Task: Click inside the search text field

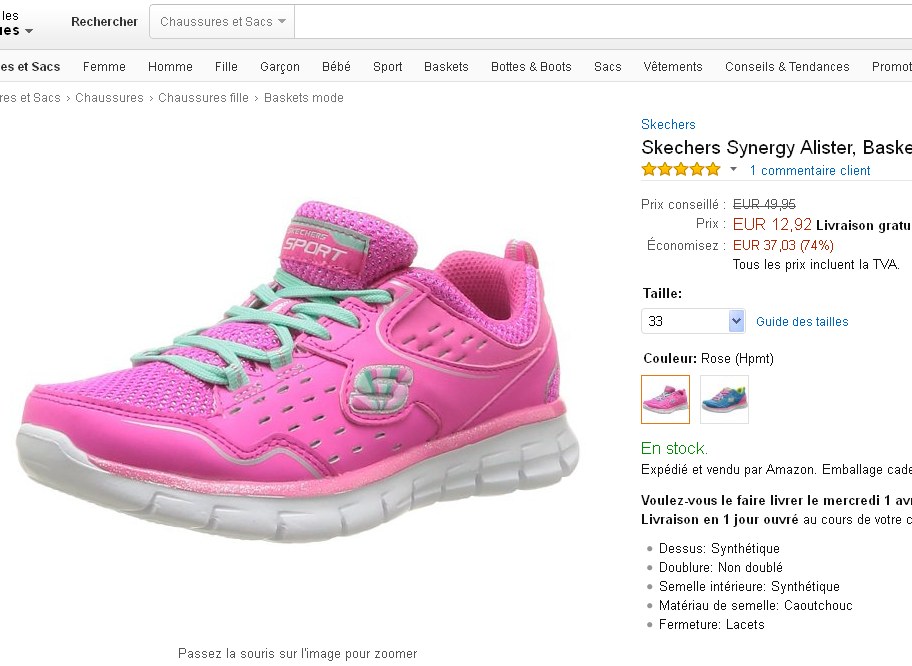Action: tap(600, 22)
